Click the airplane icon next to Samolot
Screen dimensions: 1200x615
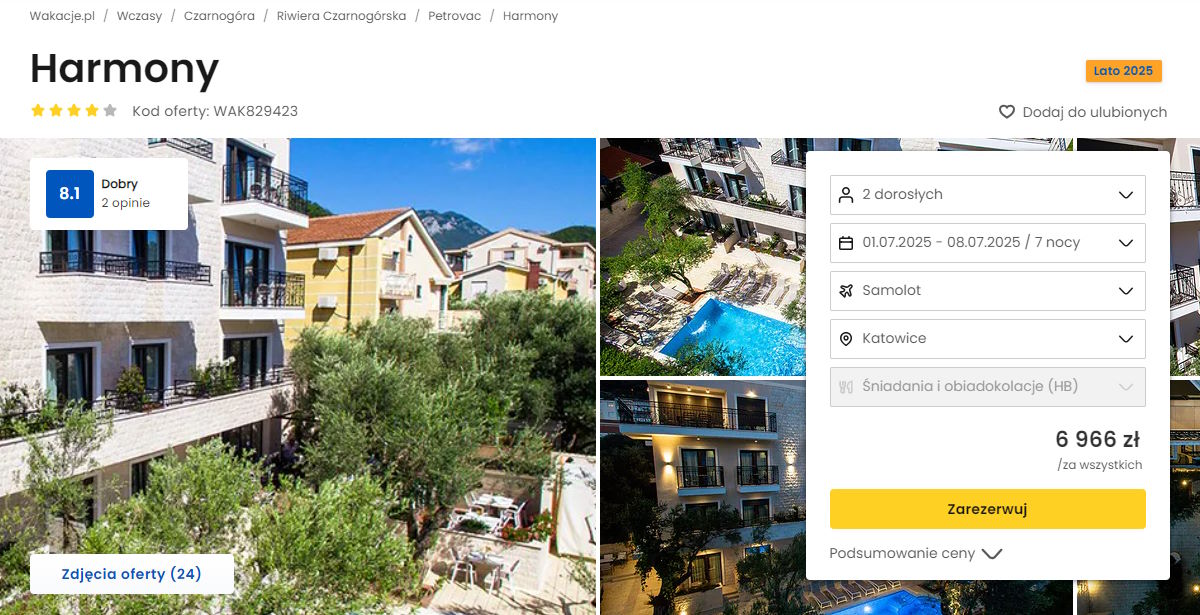(846, 290)
